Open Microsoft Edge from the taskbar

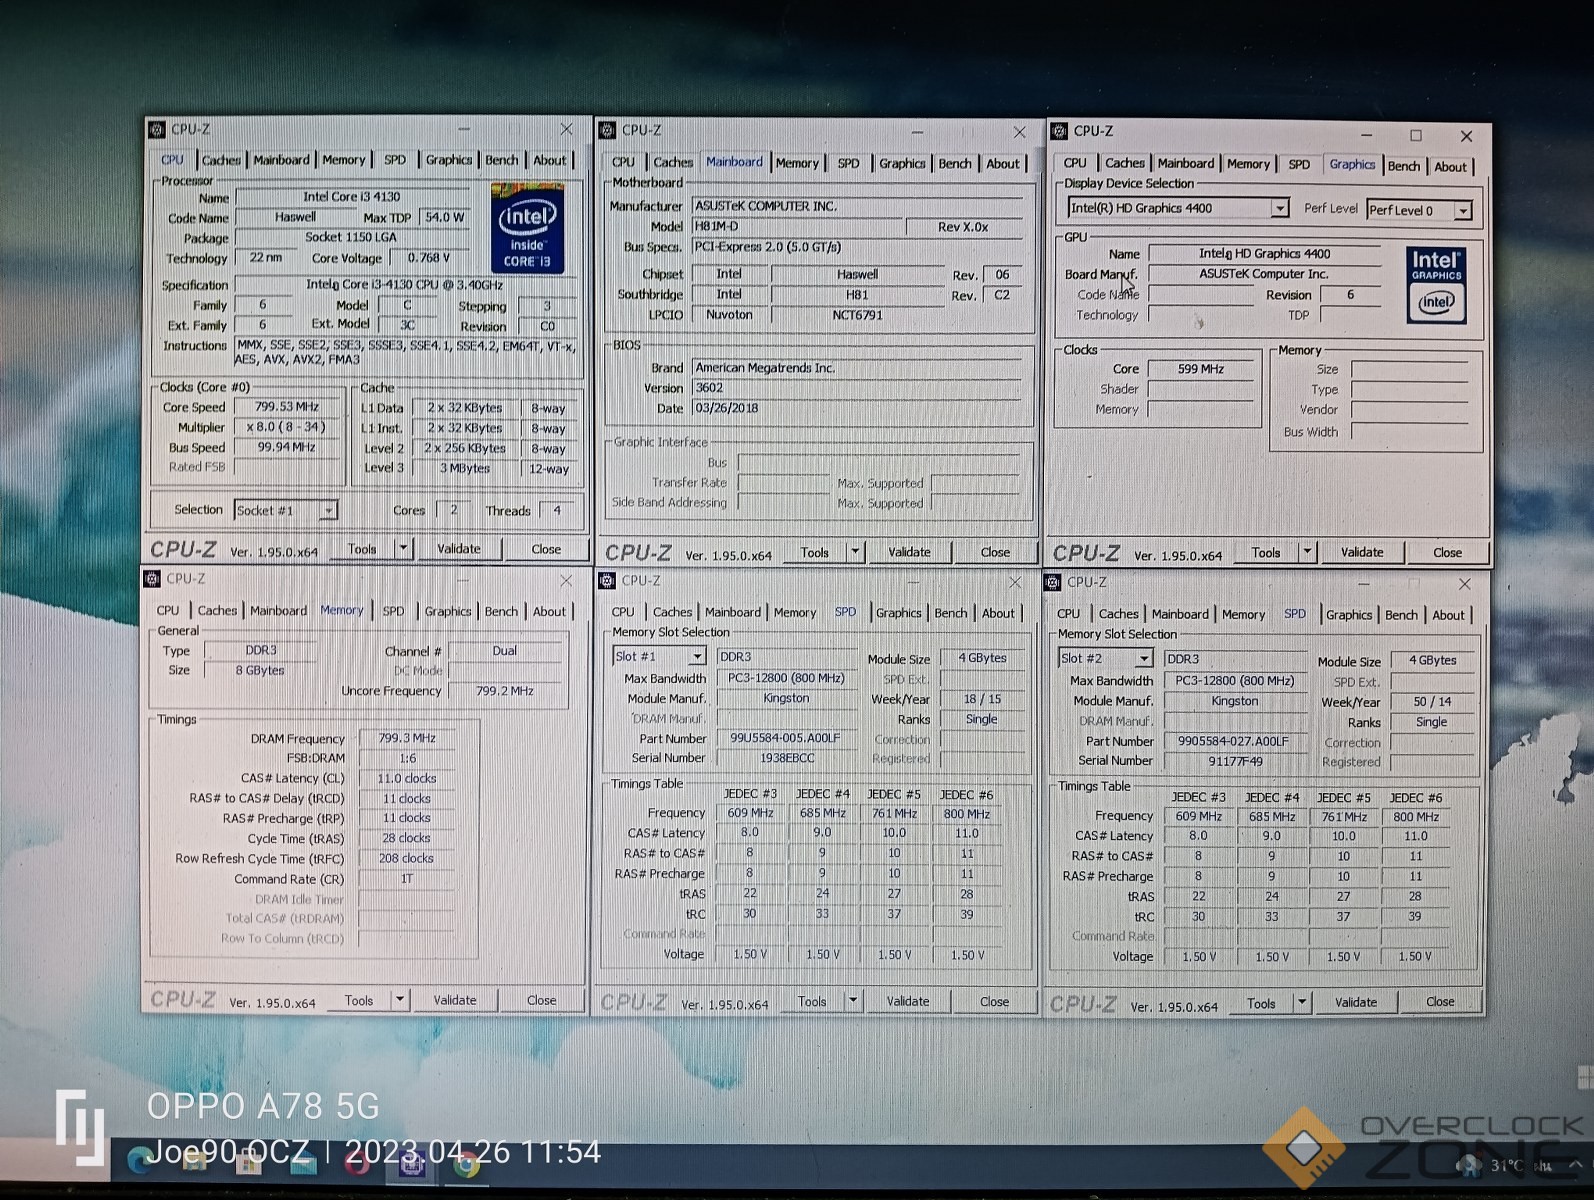pyautogui.click(x=140, y=1162)
